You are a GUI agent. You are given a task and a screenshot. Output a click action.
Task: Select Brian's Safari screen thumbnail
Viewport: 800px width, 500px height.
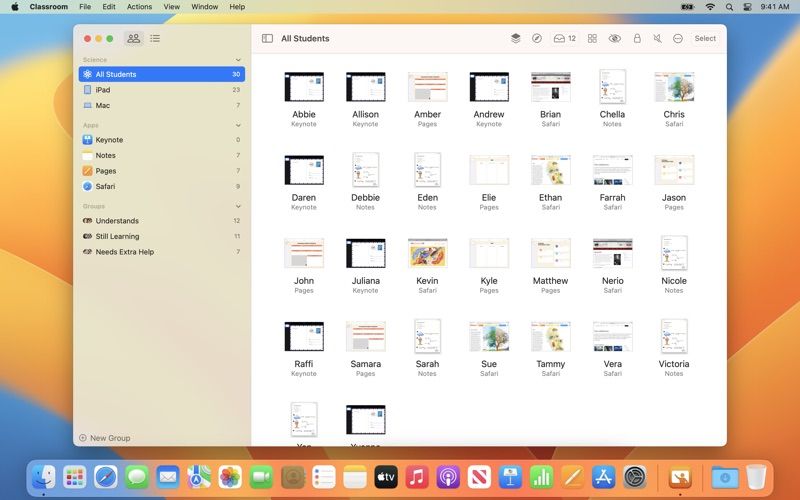click(x=551, y=87)
